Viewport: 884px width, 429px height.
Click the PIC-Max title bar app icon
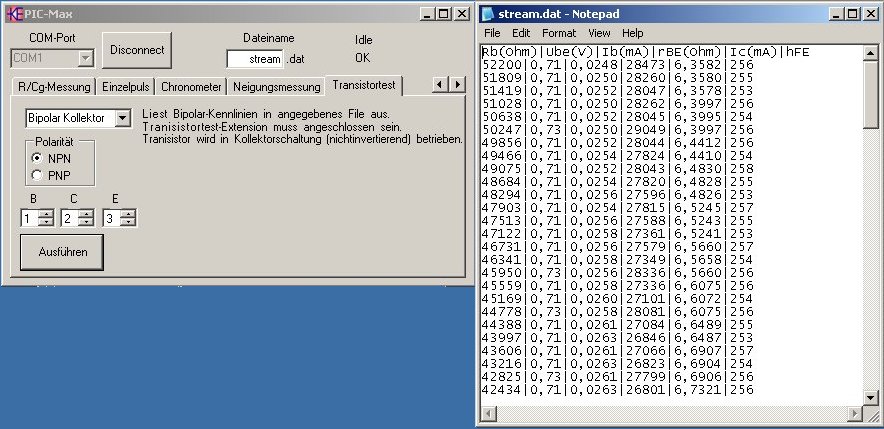[11, 13]
